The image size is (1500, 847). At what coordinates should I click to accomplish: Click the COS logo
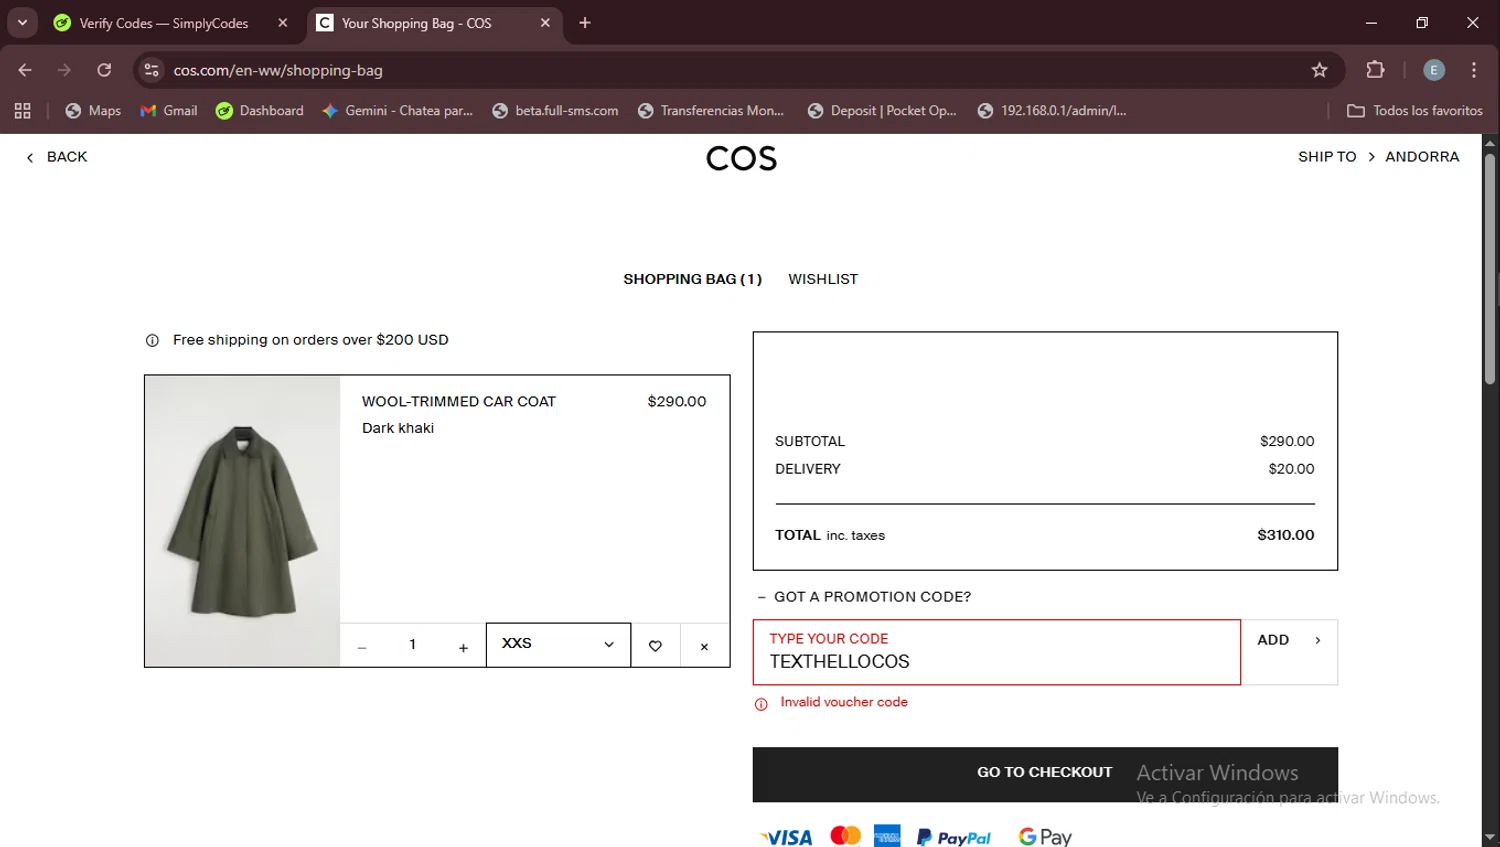pos(741,158)
